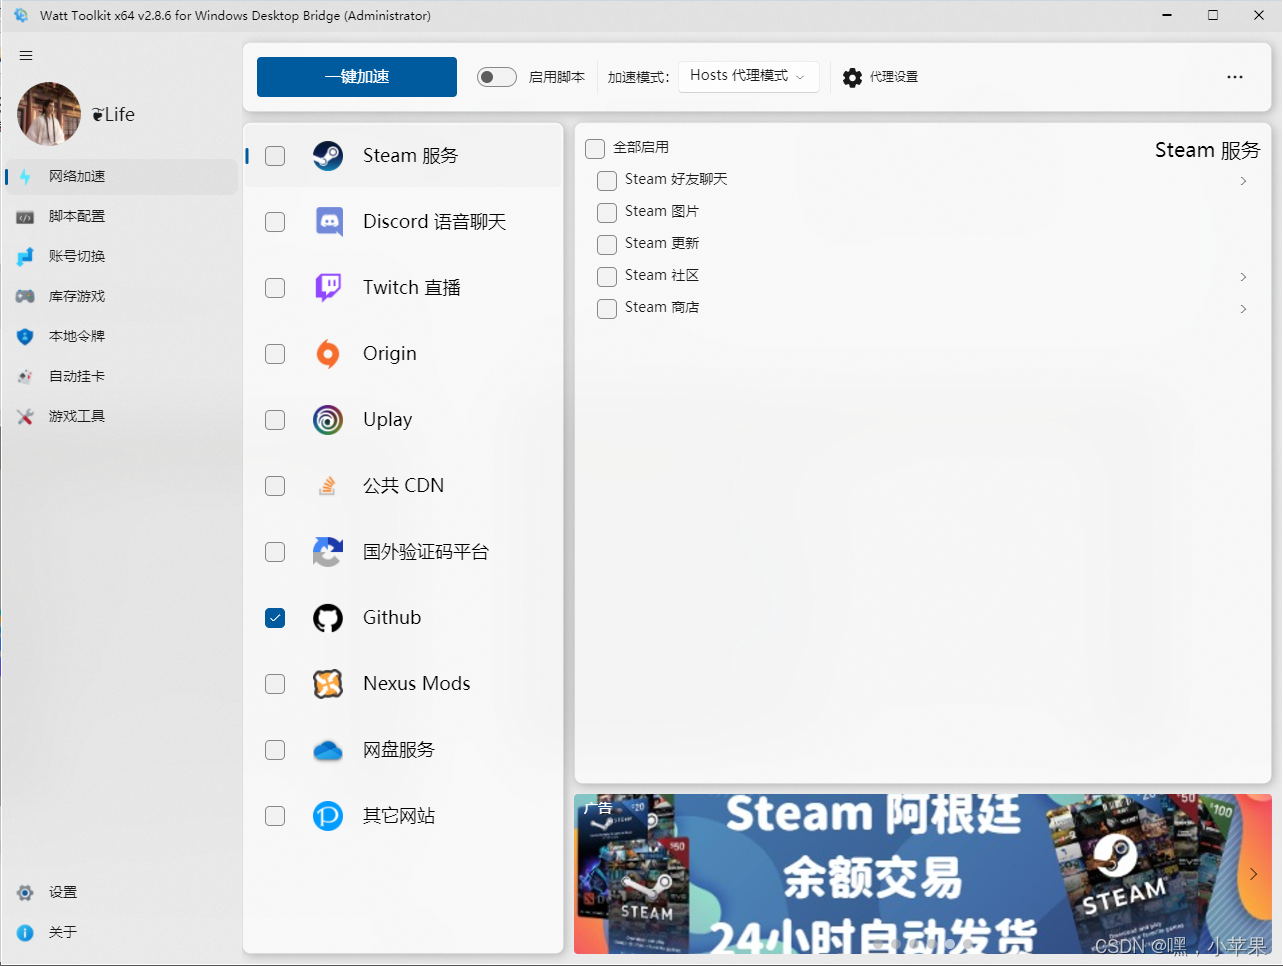Click the 库存游戏 gamepad icon
Viewport: 1283px width, 966px height.
click(x=25, y=297)
